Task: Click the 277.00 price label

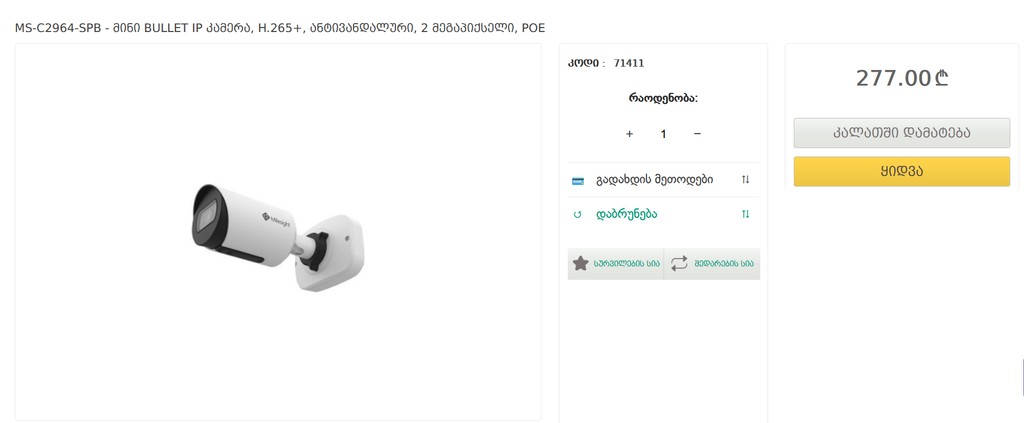Action: pyautogui.click(x=902, y=78)
